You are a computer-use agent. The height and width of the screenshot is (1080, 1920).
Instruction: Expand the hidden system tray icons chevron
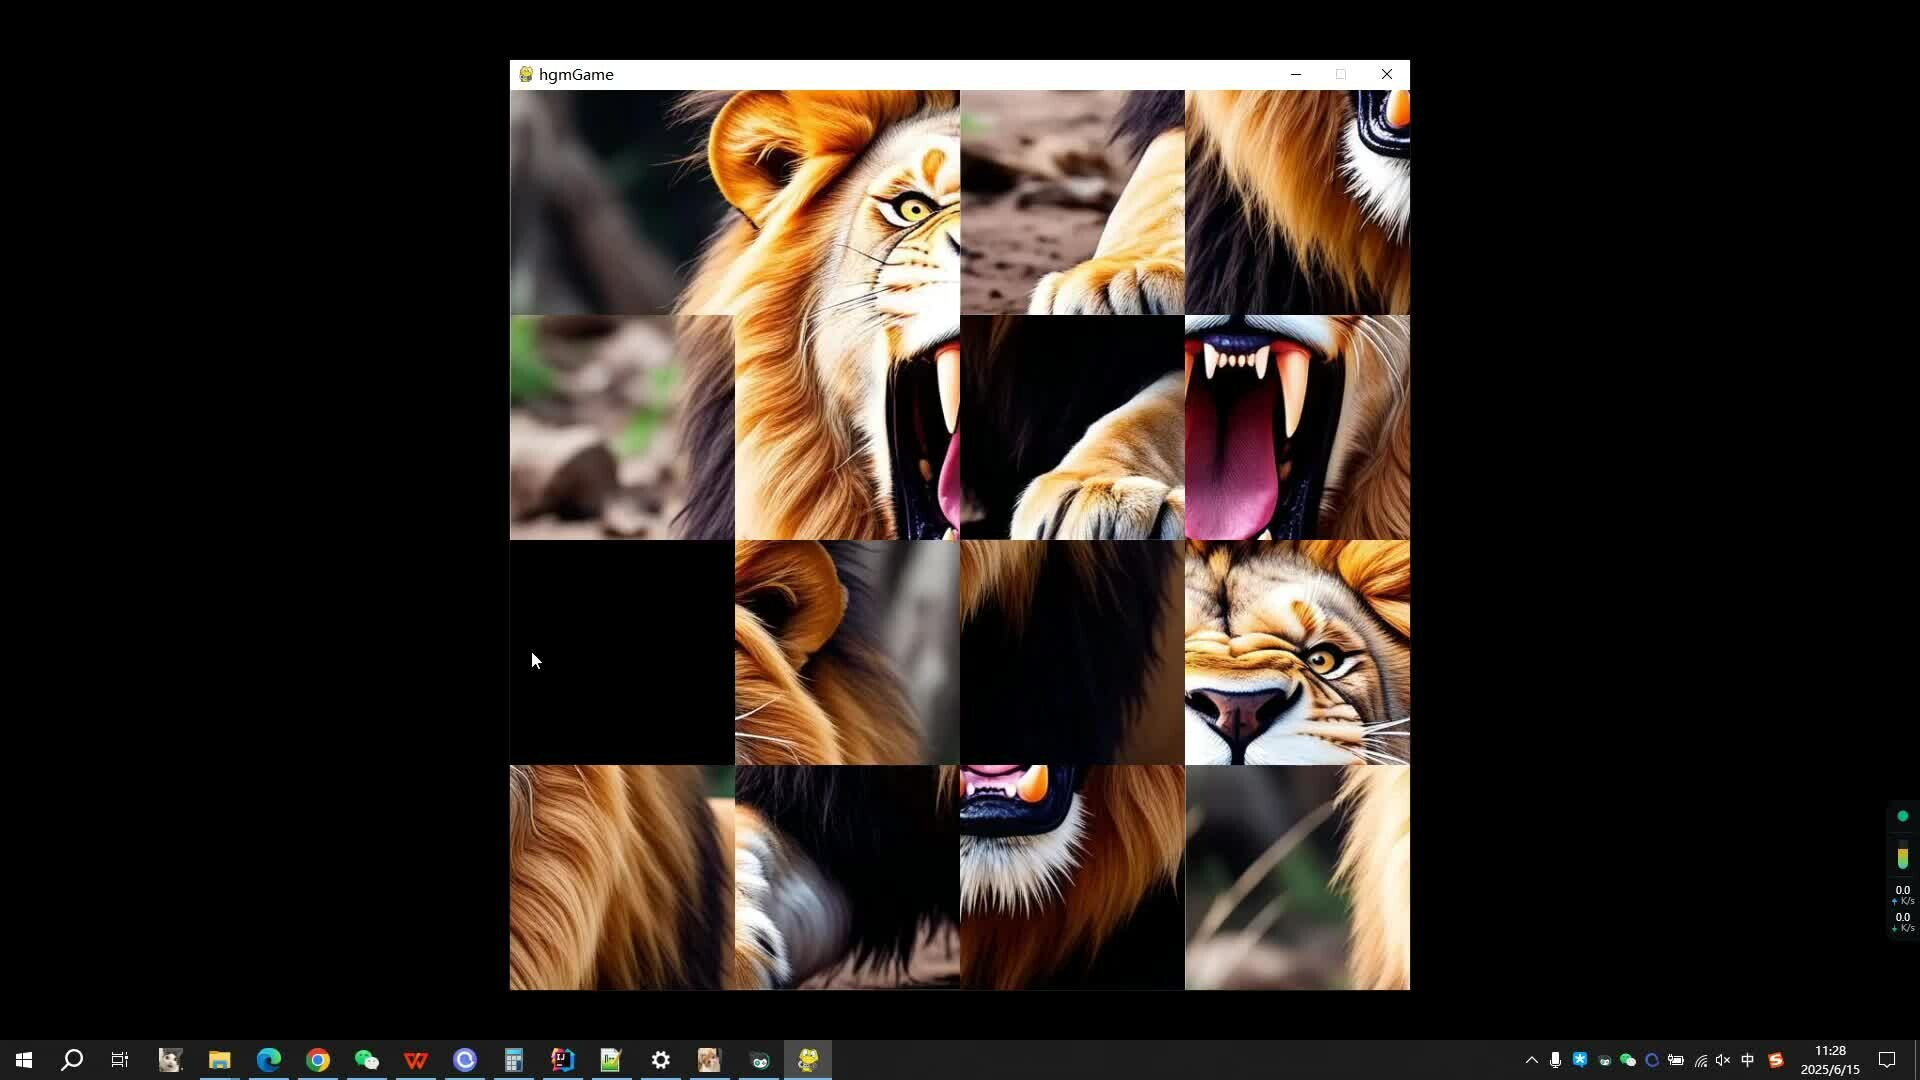pyautogui.click(x=1531, y=1060)
